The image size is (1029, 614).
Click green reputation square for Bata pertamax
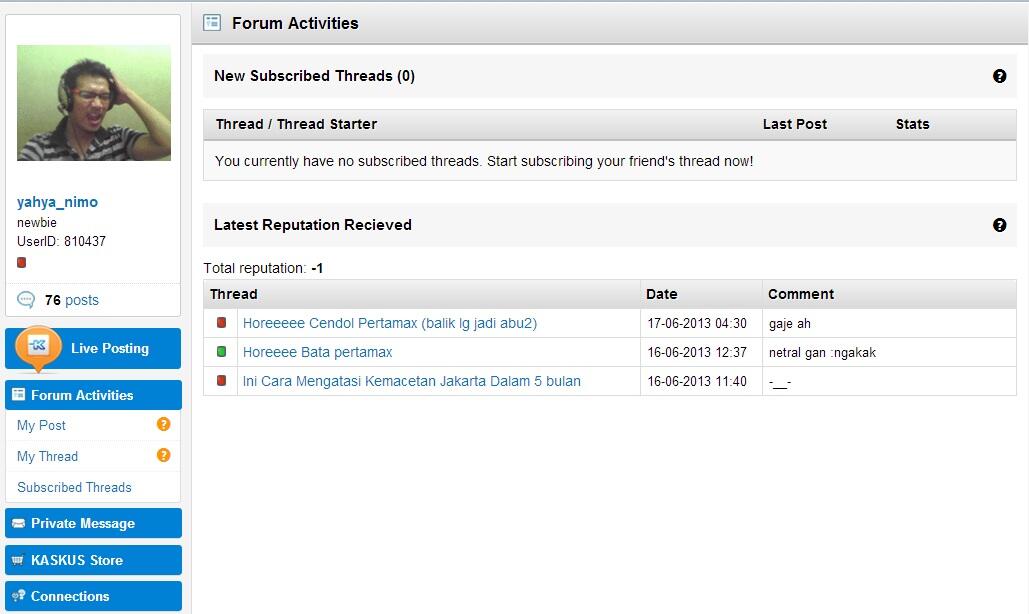tap(221, 352)
